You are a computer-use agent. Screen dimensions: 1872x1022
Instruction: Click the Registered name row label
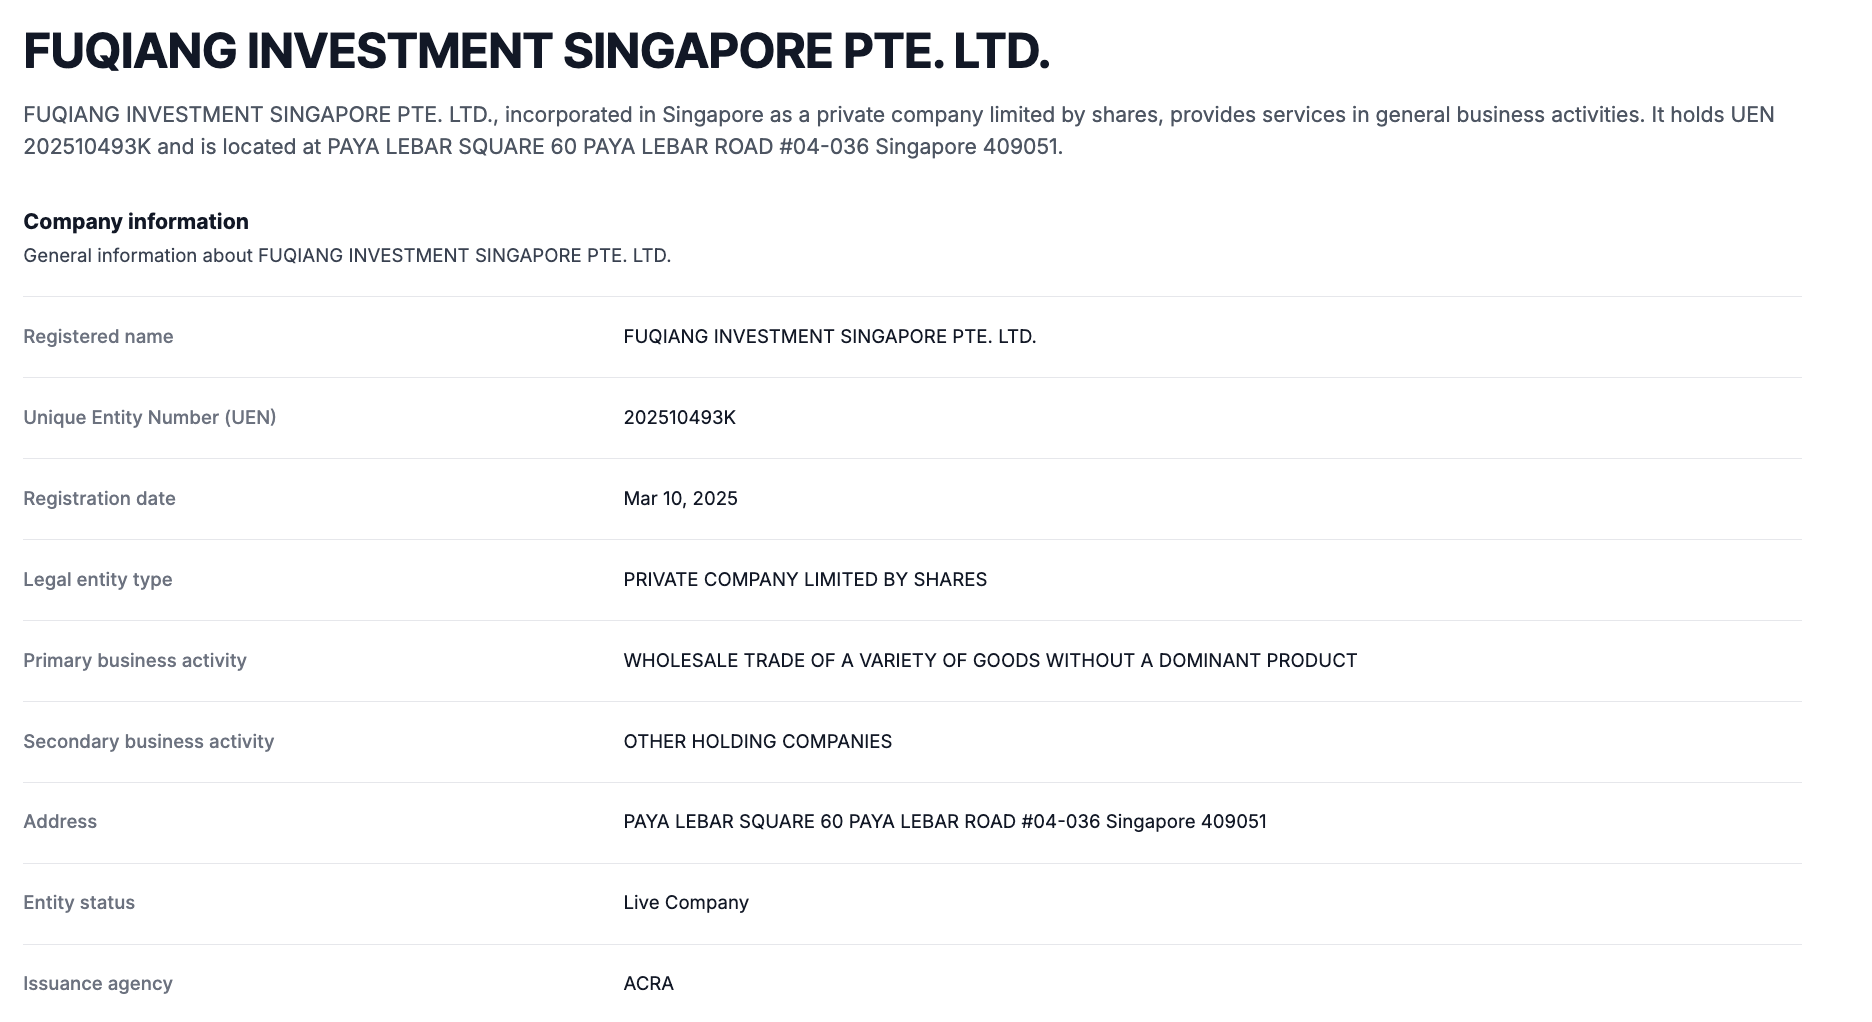[98, 337]
